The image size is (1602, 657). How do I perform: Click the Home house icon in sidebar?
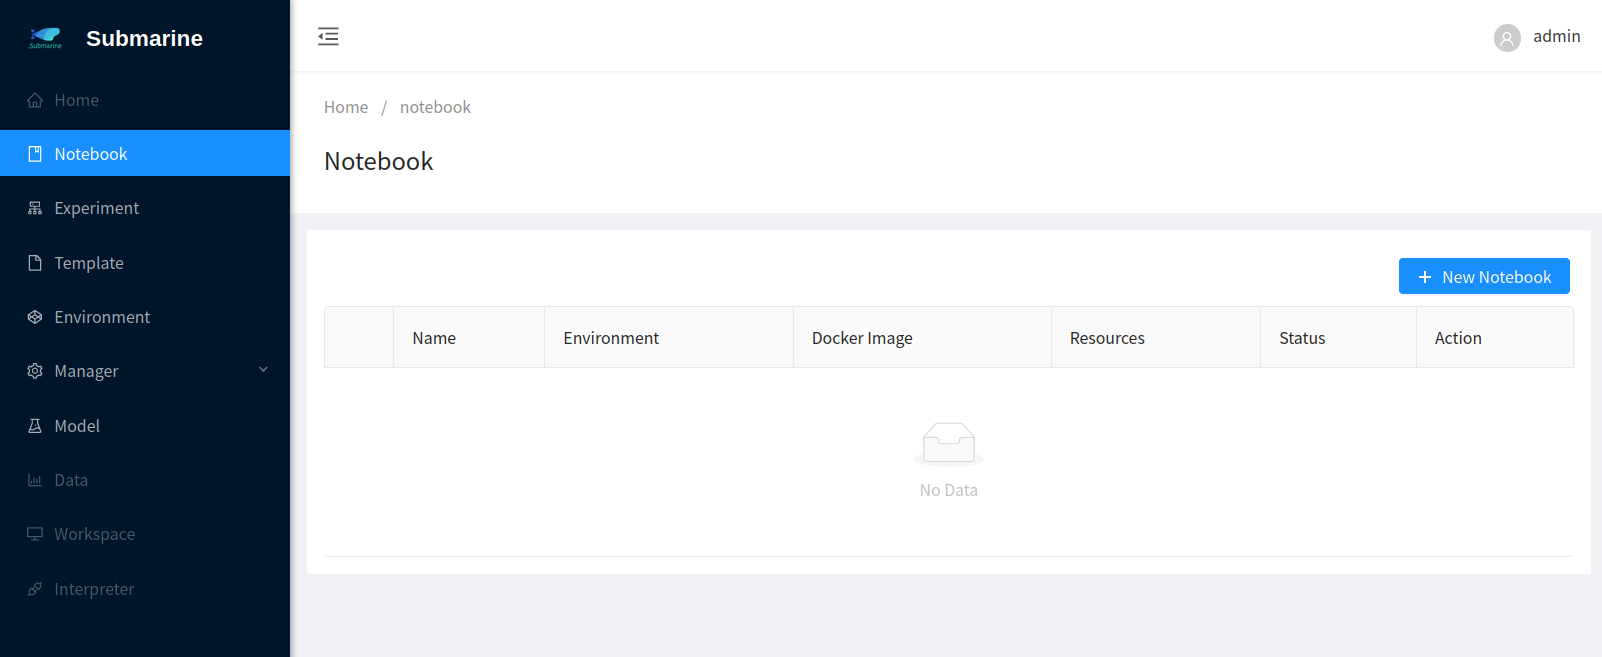(35, 100)
